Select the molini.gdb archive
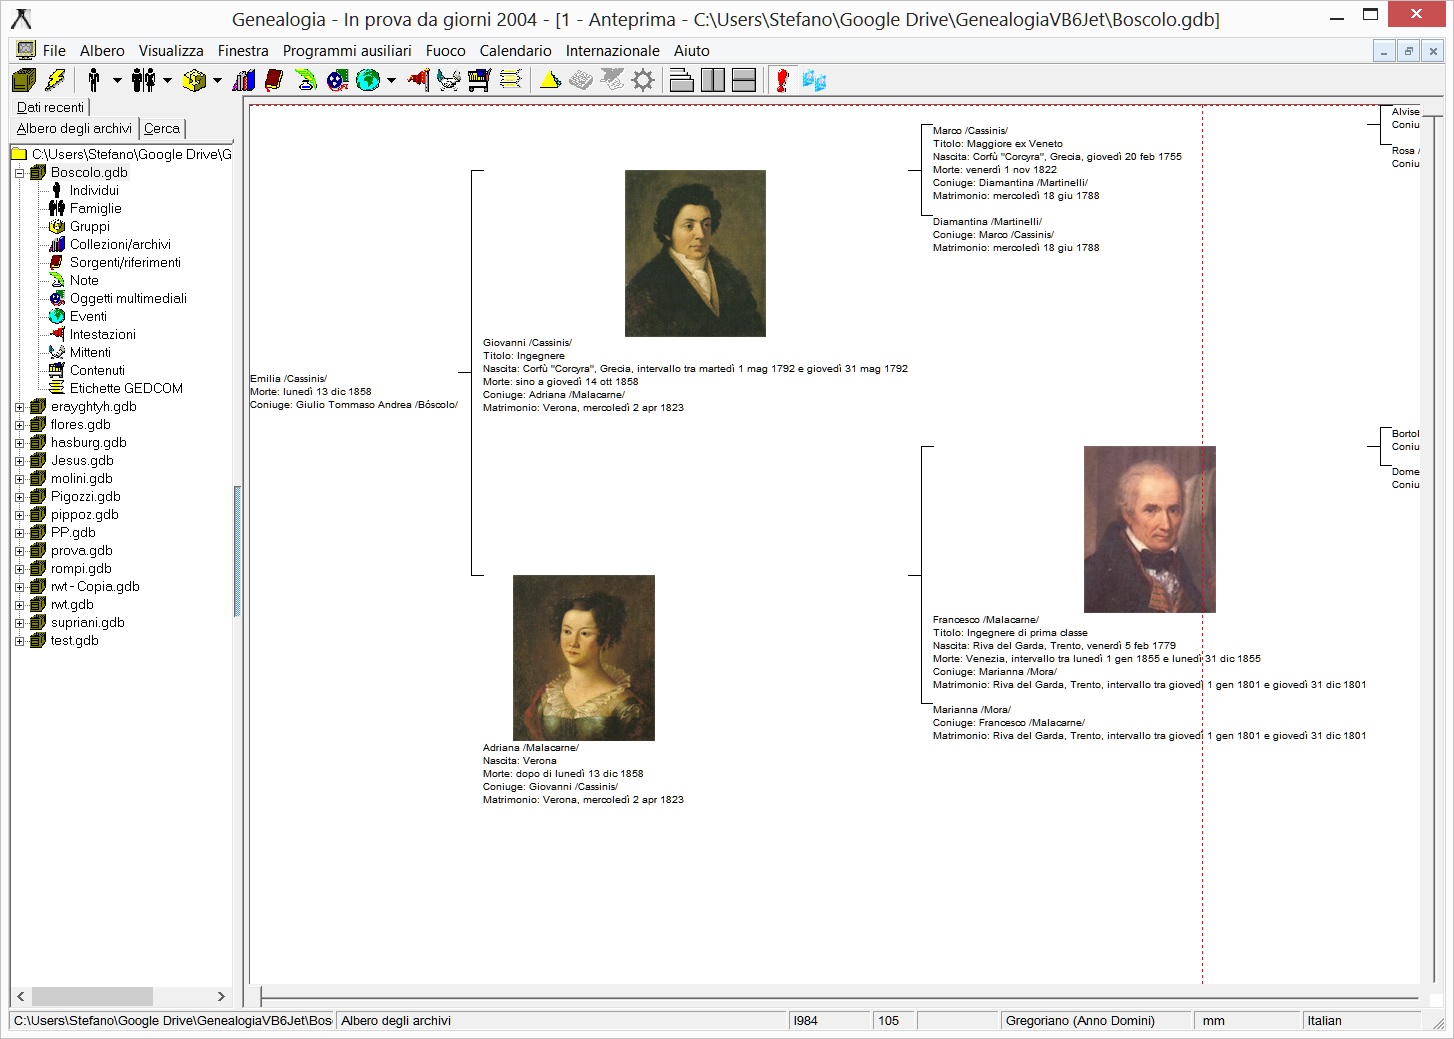This screenshot has height=1039, width=1454. click(82, 478)
